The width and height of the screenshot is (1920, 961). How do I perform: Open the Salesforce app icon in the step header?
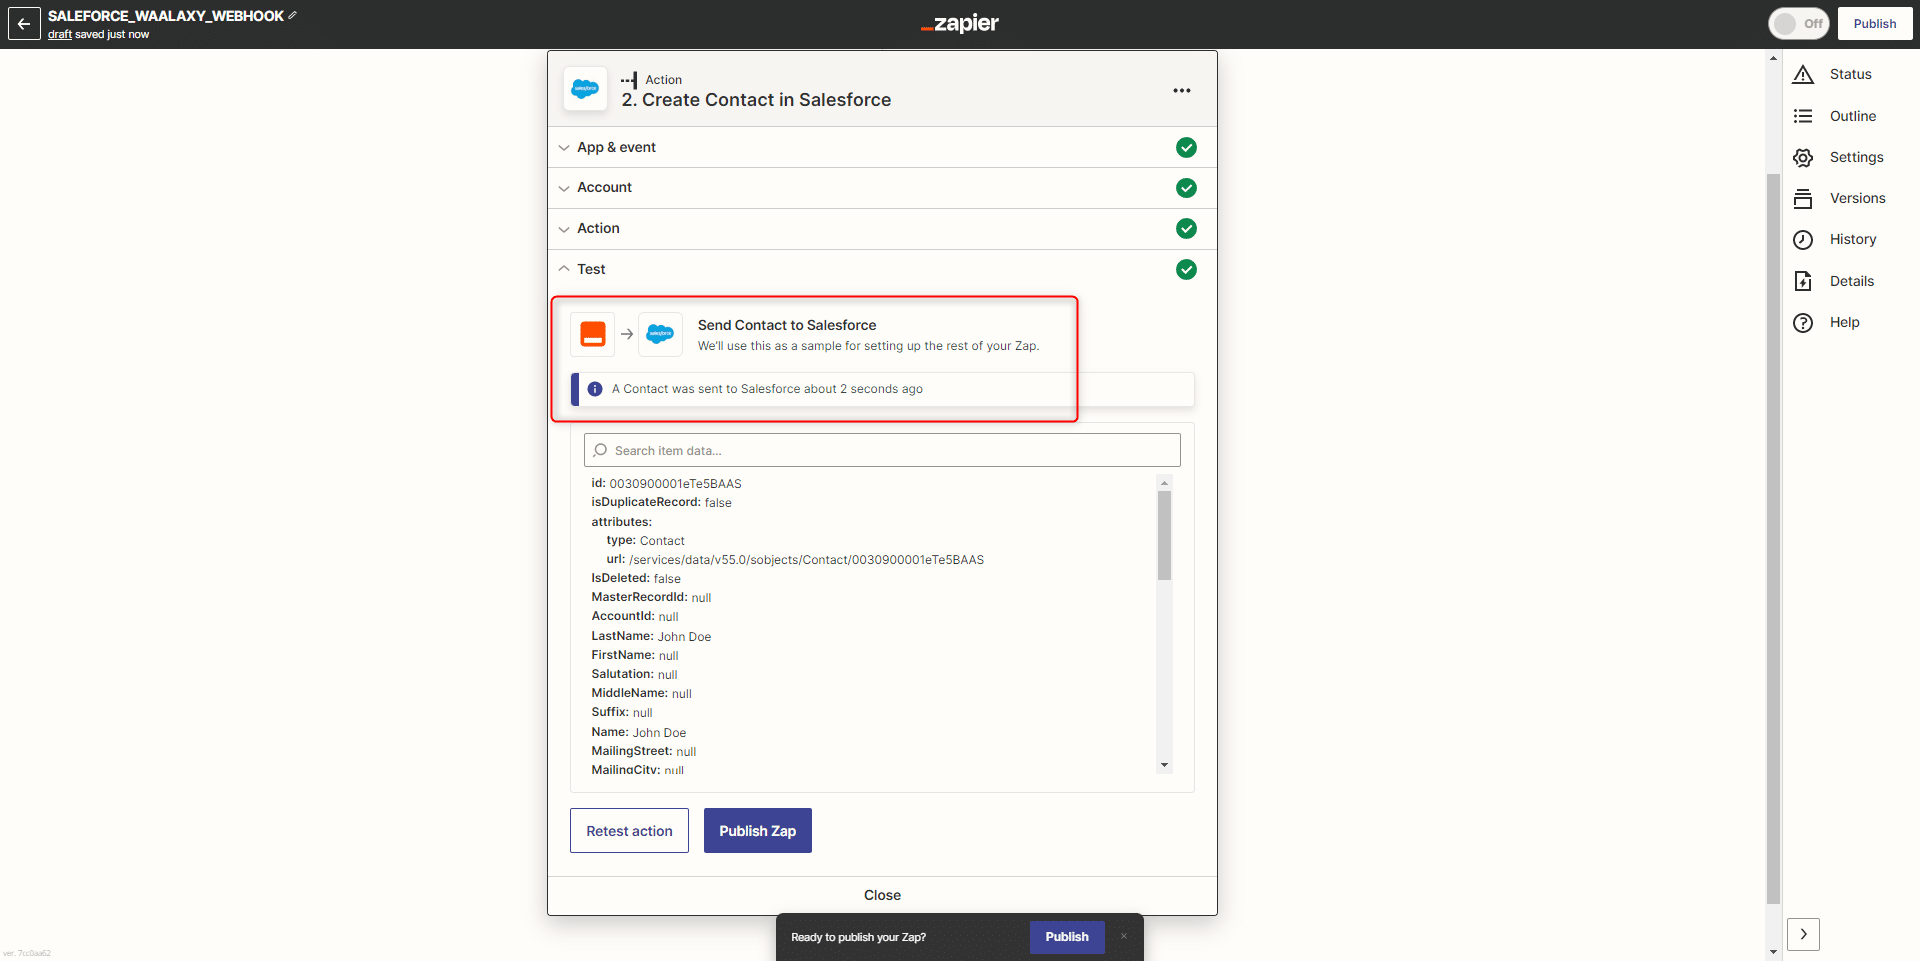[585, 89]
